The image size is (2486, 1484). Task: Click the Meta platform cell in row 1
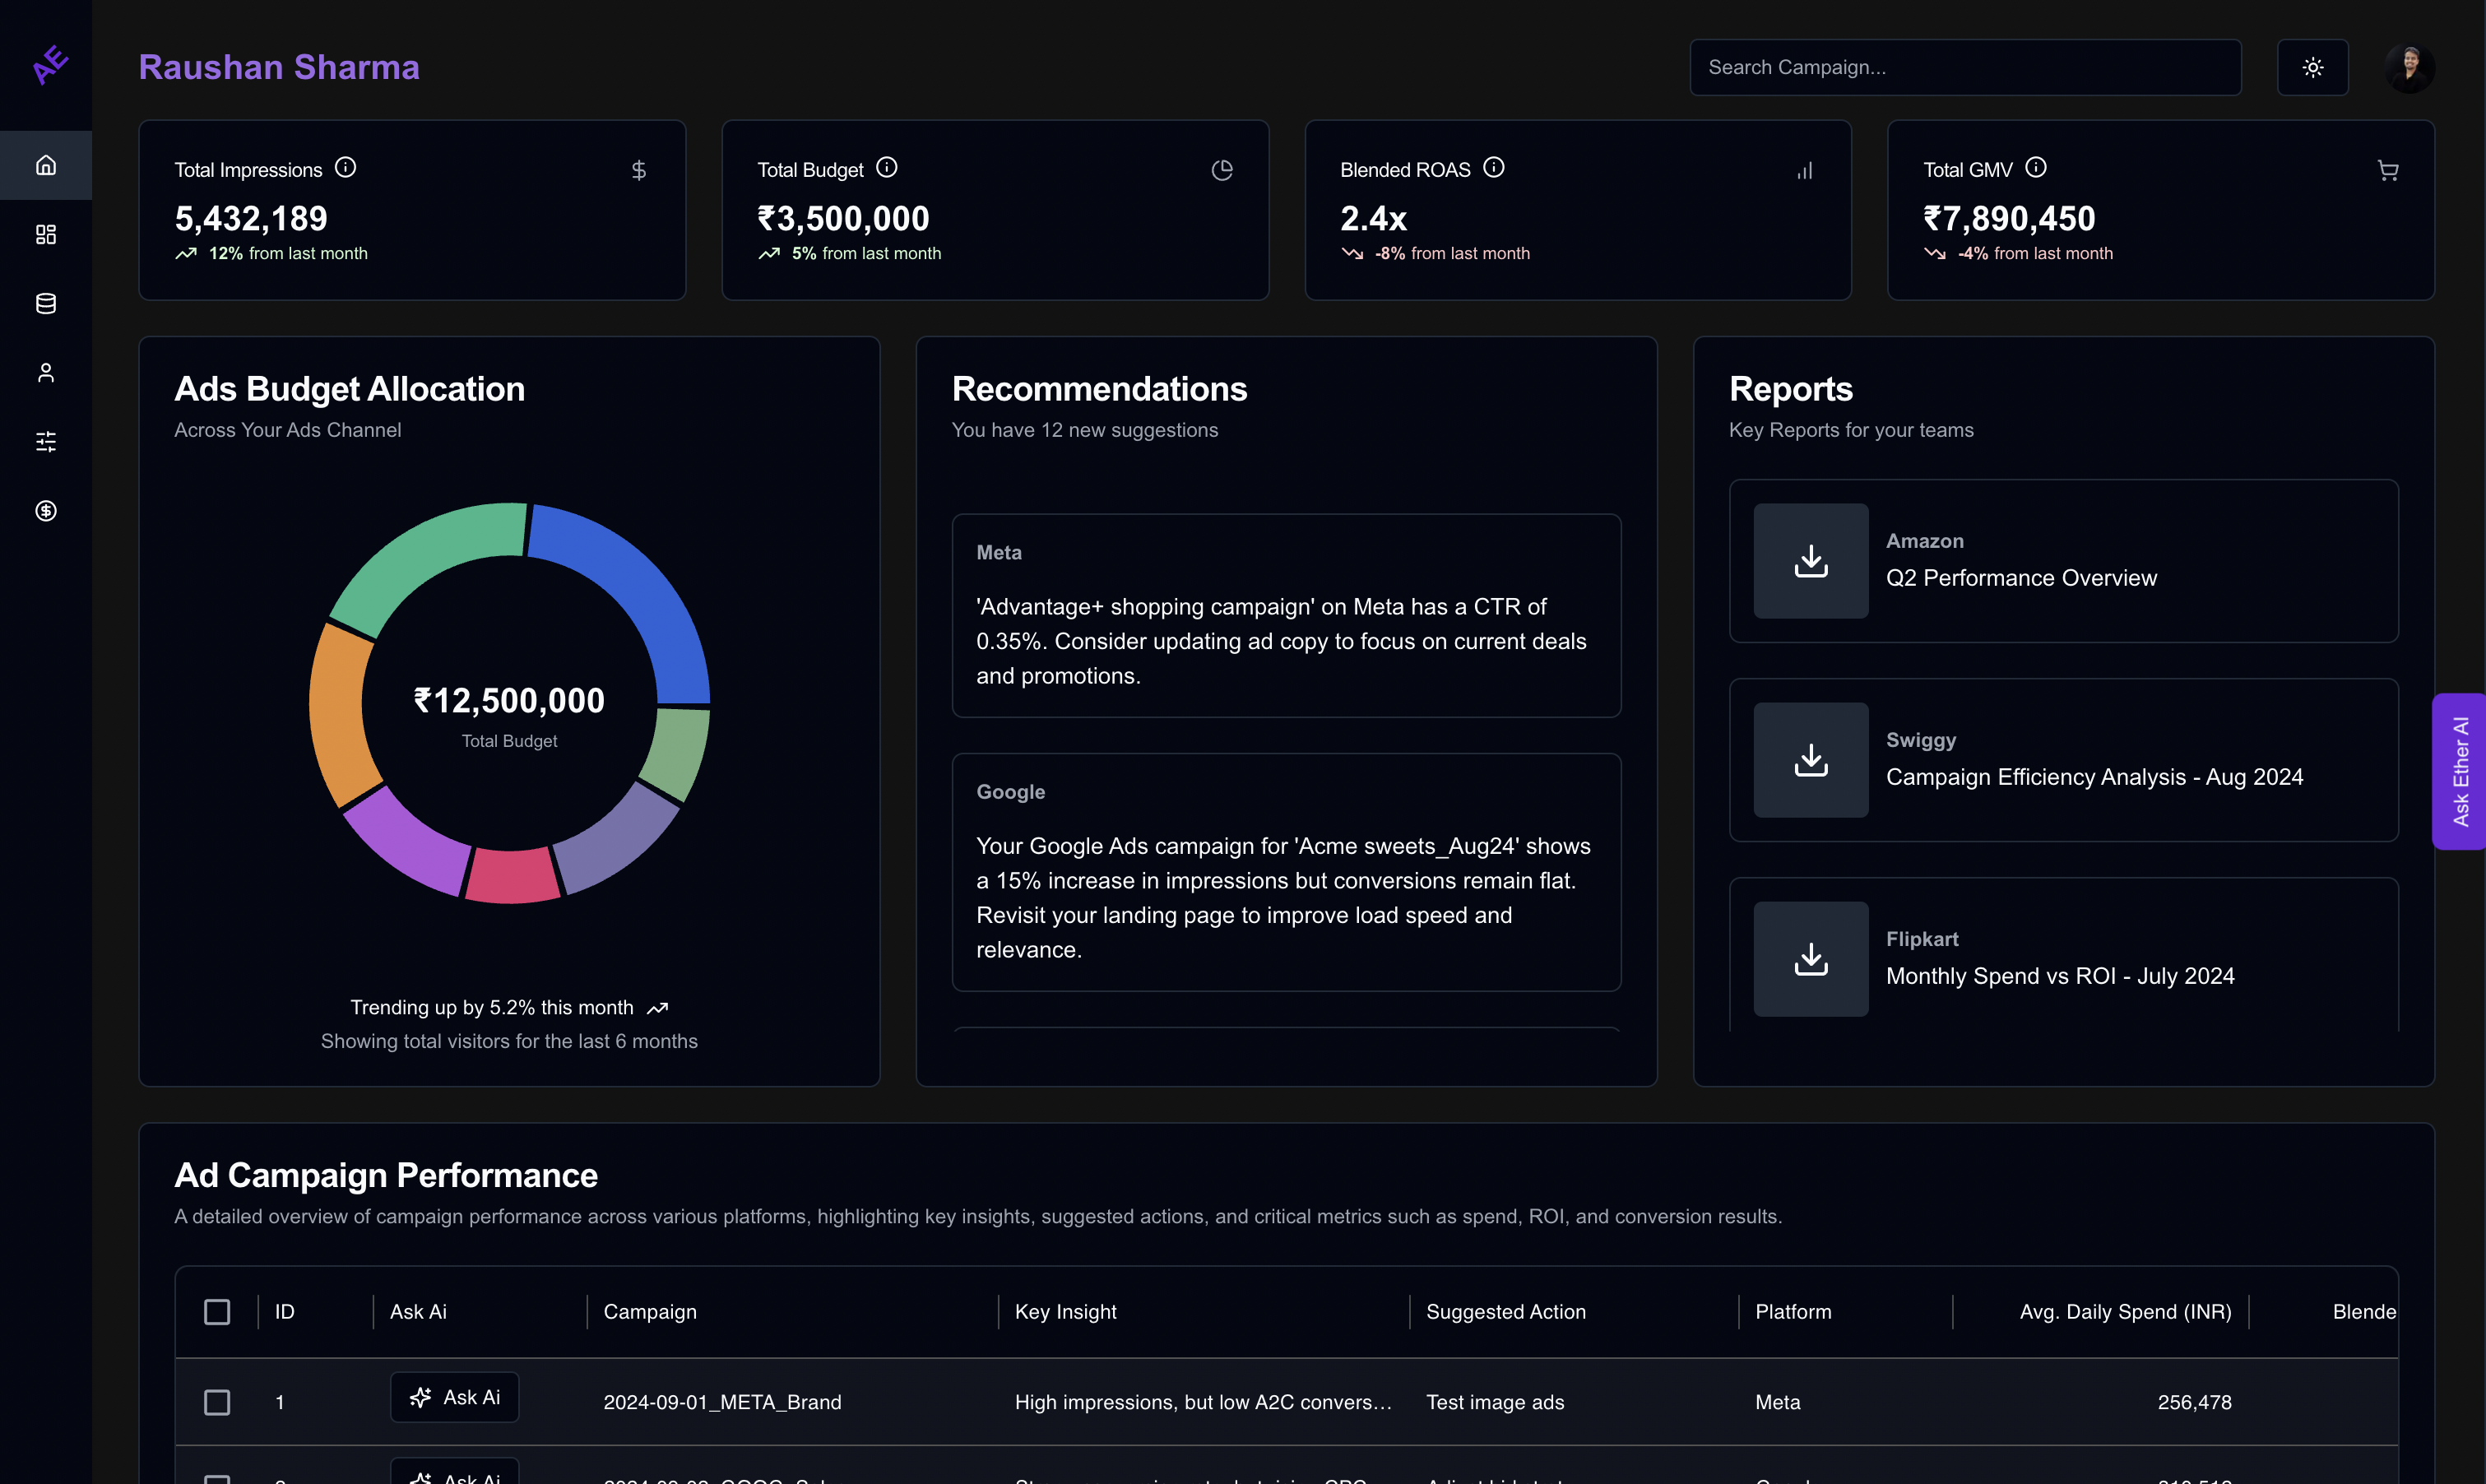click(1777, 1402)
